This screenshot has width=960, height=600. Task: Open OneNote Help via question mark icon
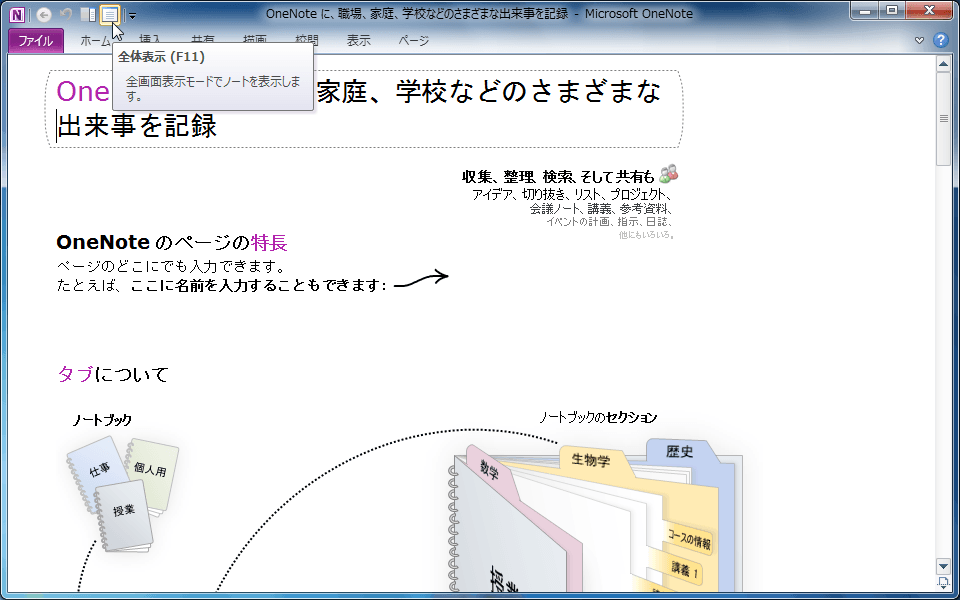940,40
